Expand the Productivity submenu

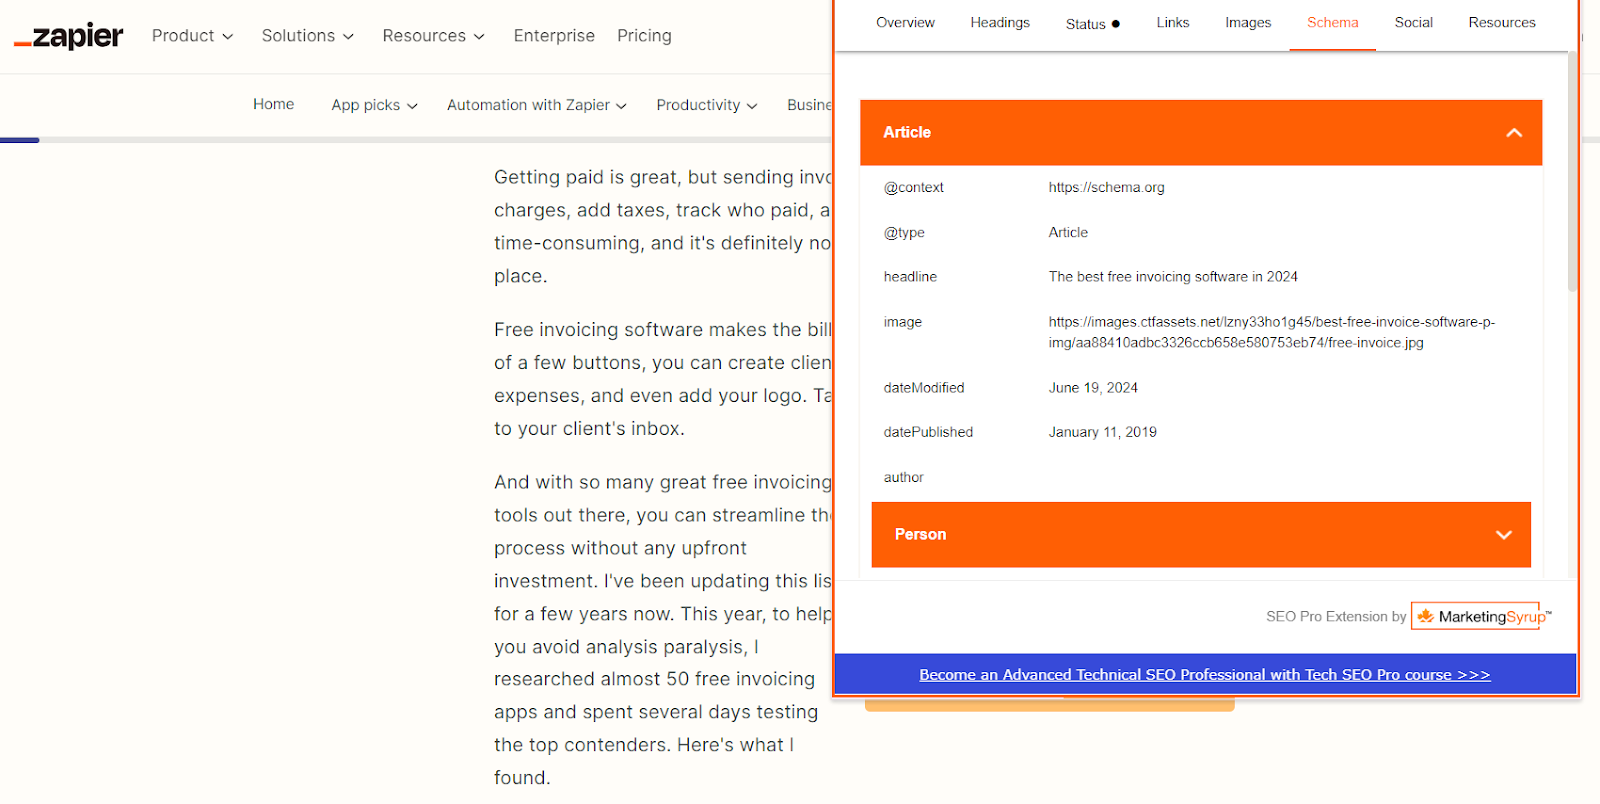[x=706, y=105]
